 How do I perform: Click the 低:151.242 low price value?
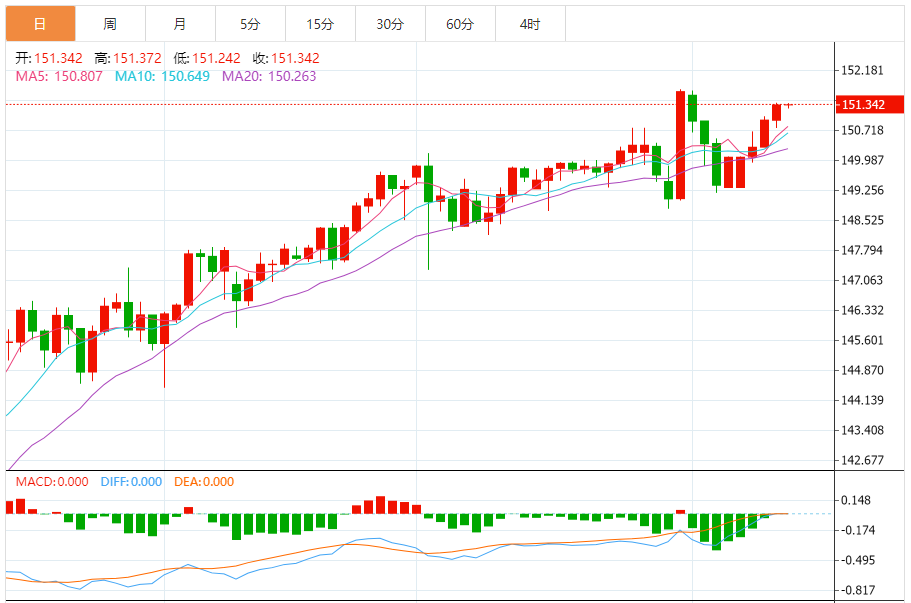[x=207, y=58]
